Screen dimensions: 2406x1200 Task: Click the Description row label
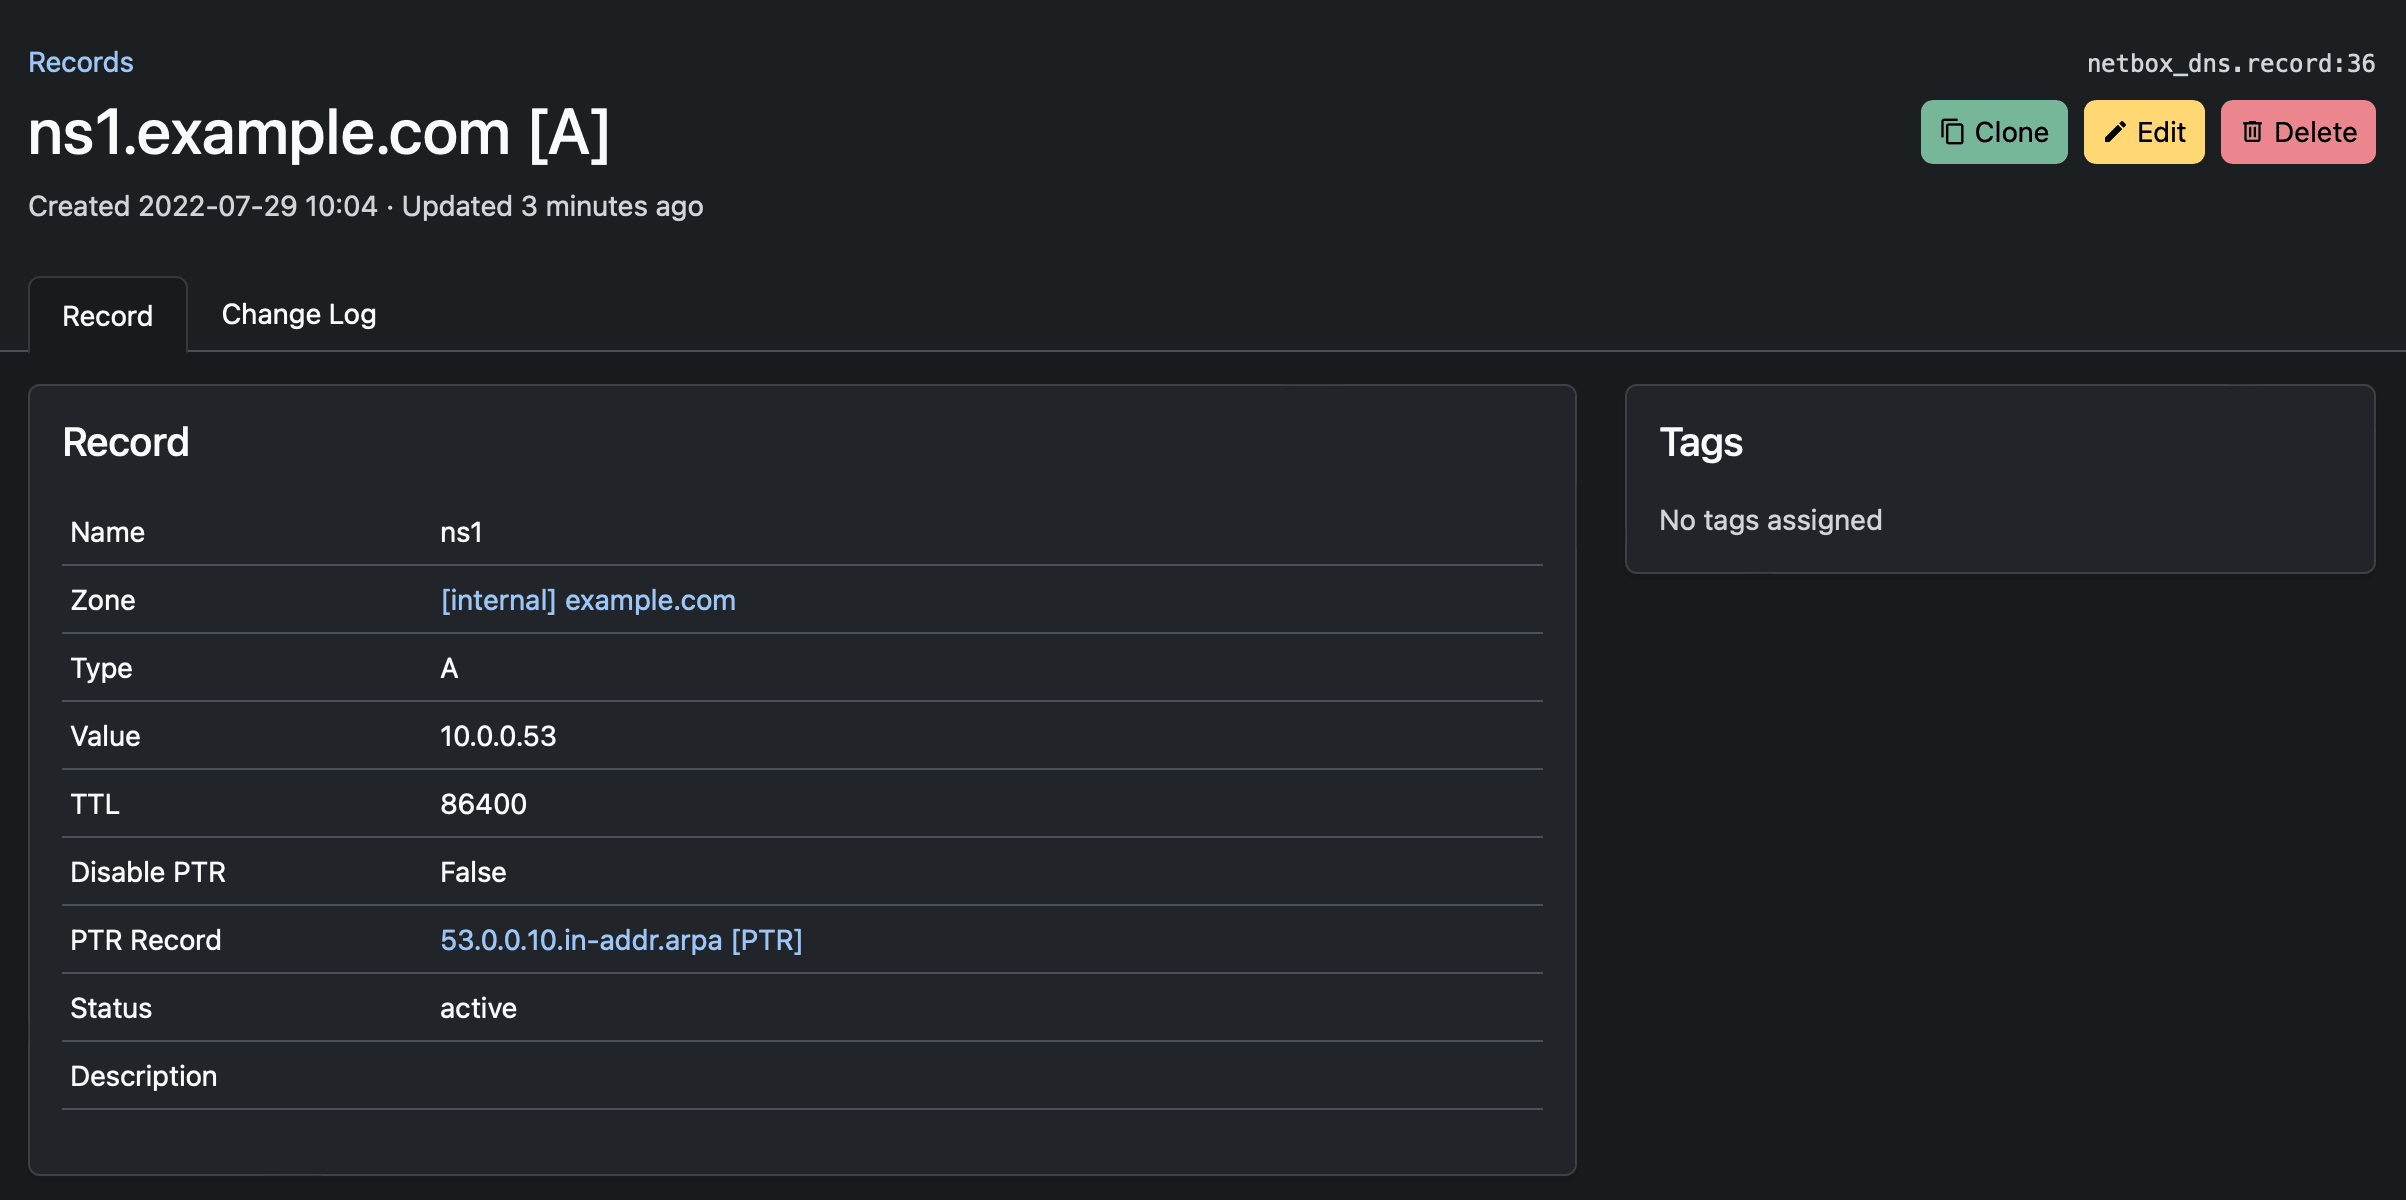pos(143,1076)
